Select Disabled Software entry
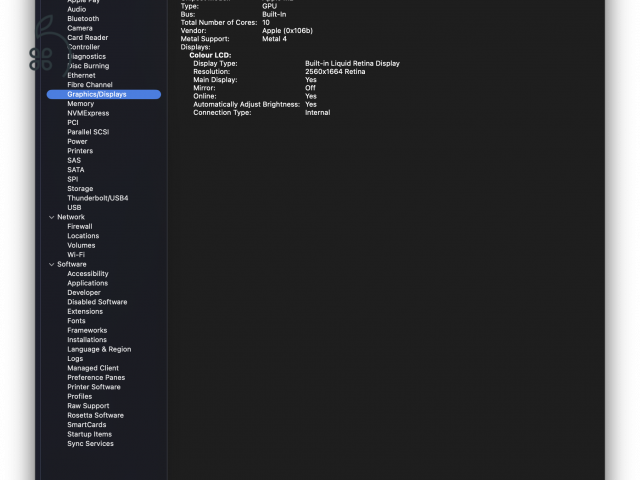The image size is (640, 480). coord(97,302)
